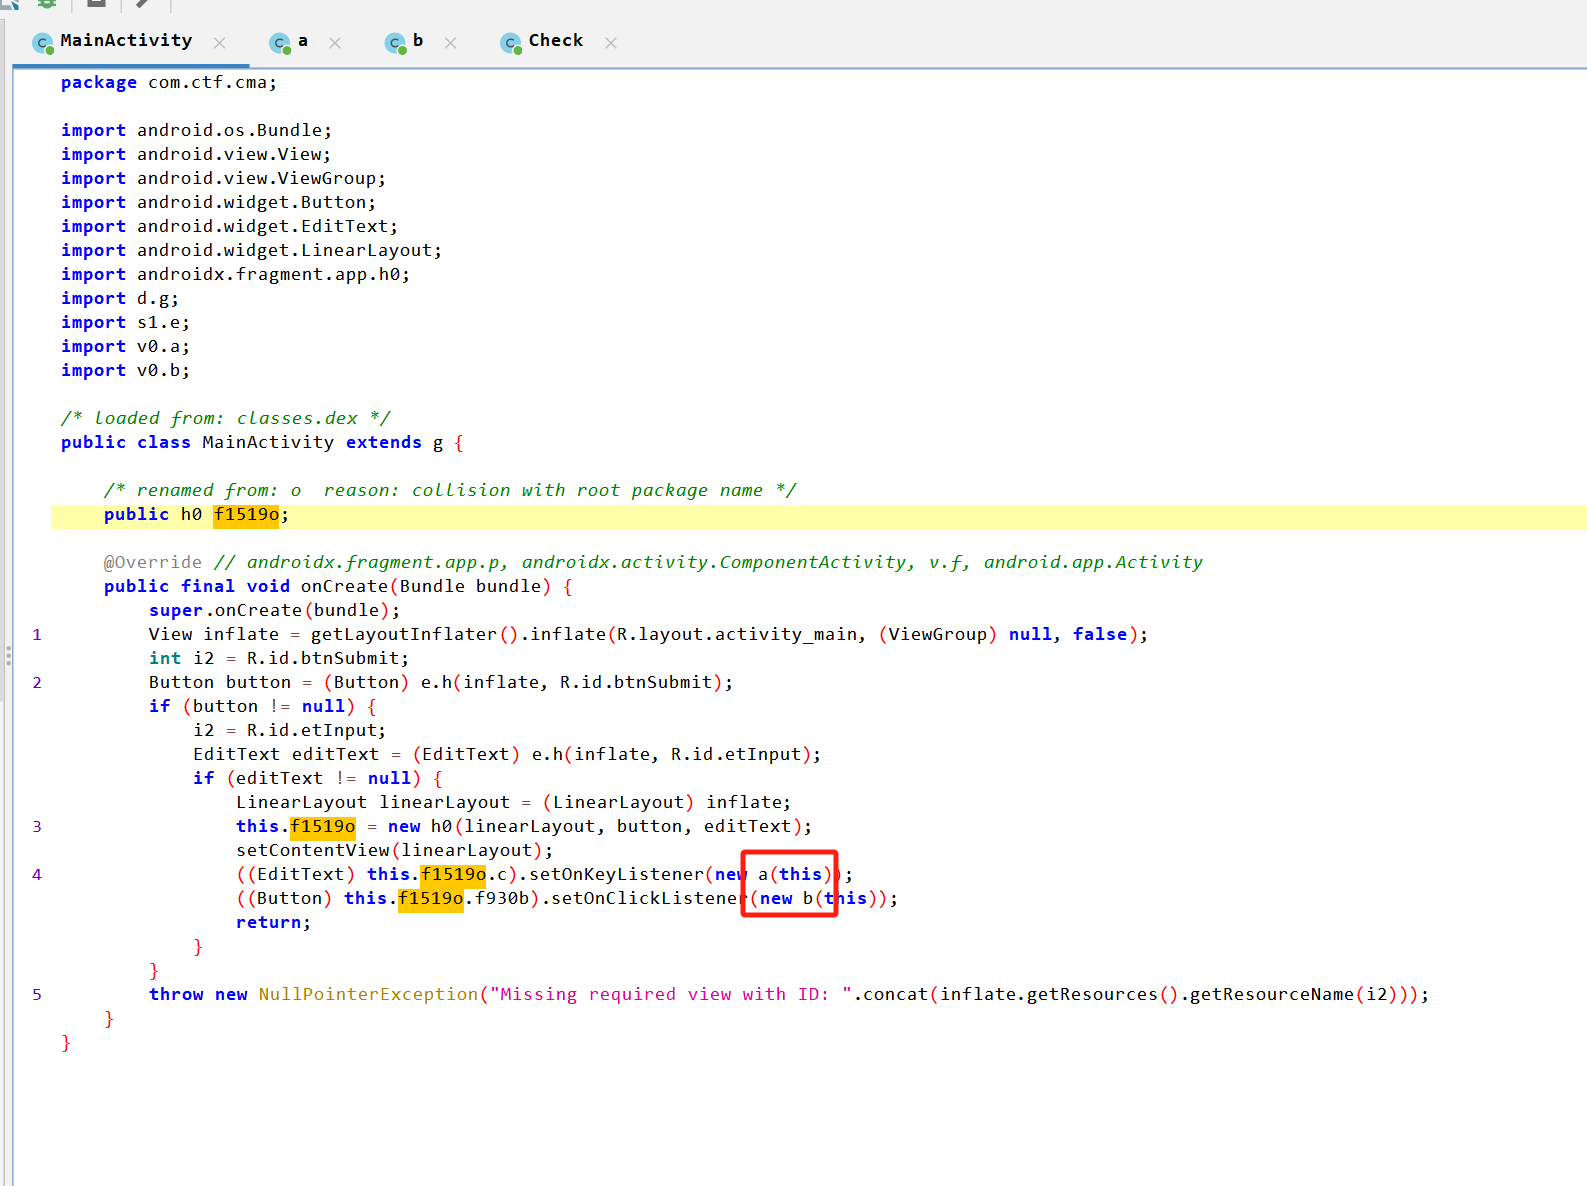1587x1186 pixels.
Task: Click the highlighted f15190o field declaration
Action: click(246, 515)
